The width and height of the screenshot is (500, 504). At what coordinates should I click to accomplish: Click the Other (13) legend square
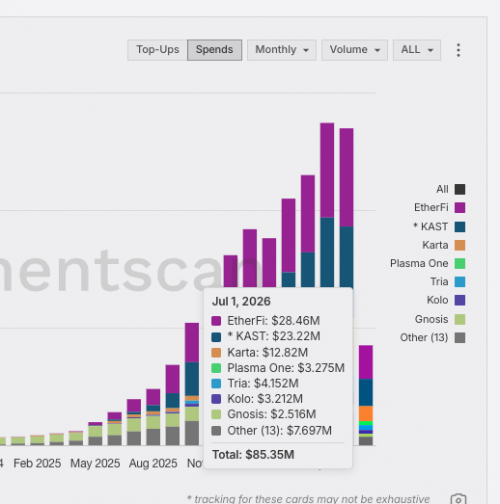(x=460, y=338)
